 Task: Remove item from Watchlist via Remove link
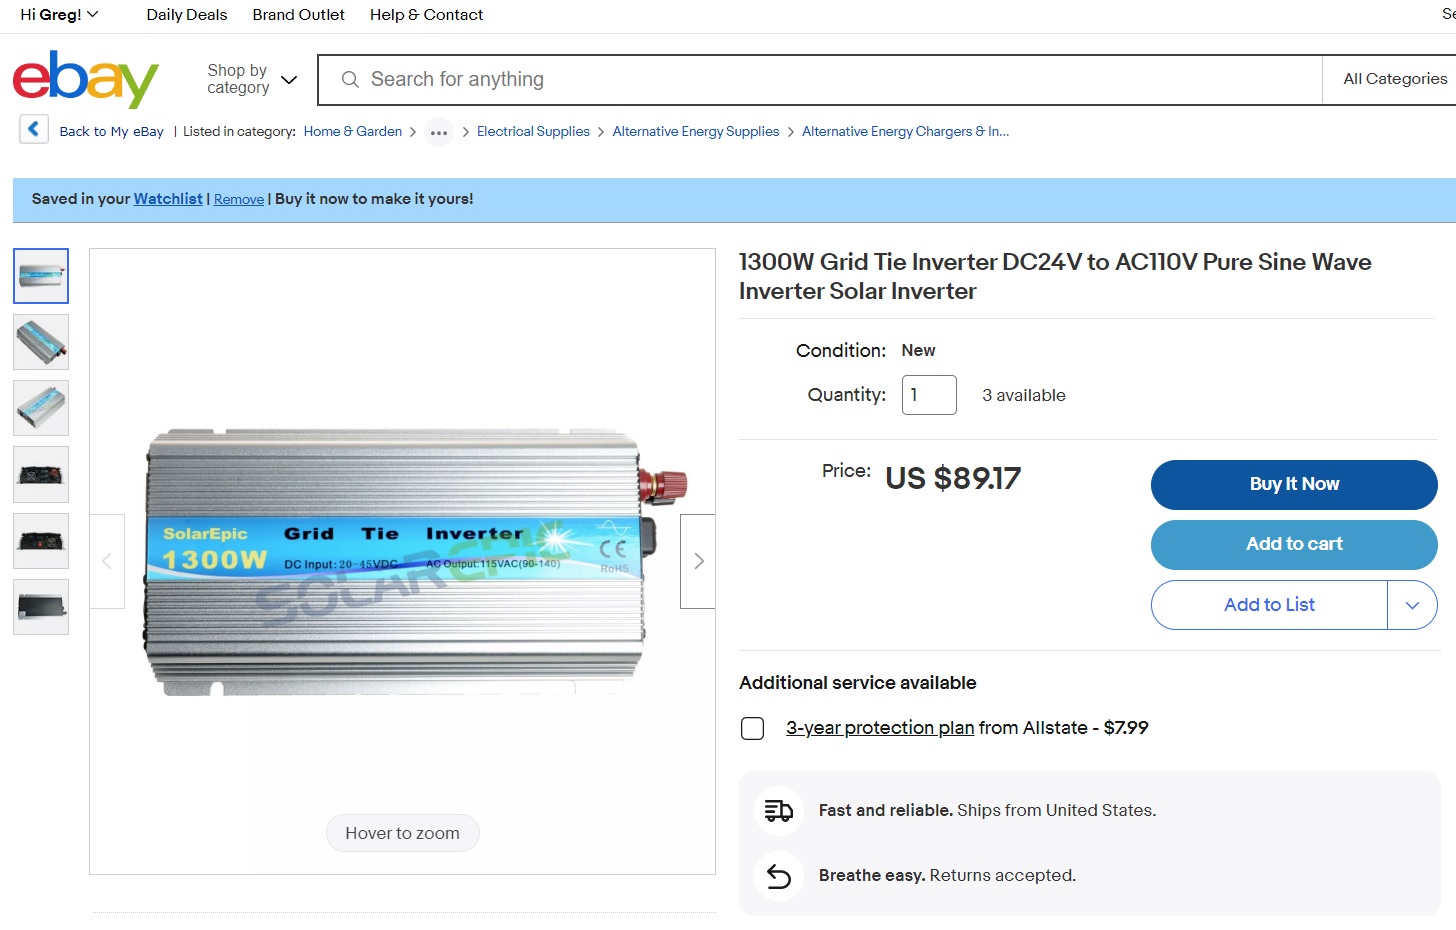tap(239, 199)
